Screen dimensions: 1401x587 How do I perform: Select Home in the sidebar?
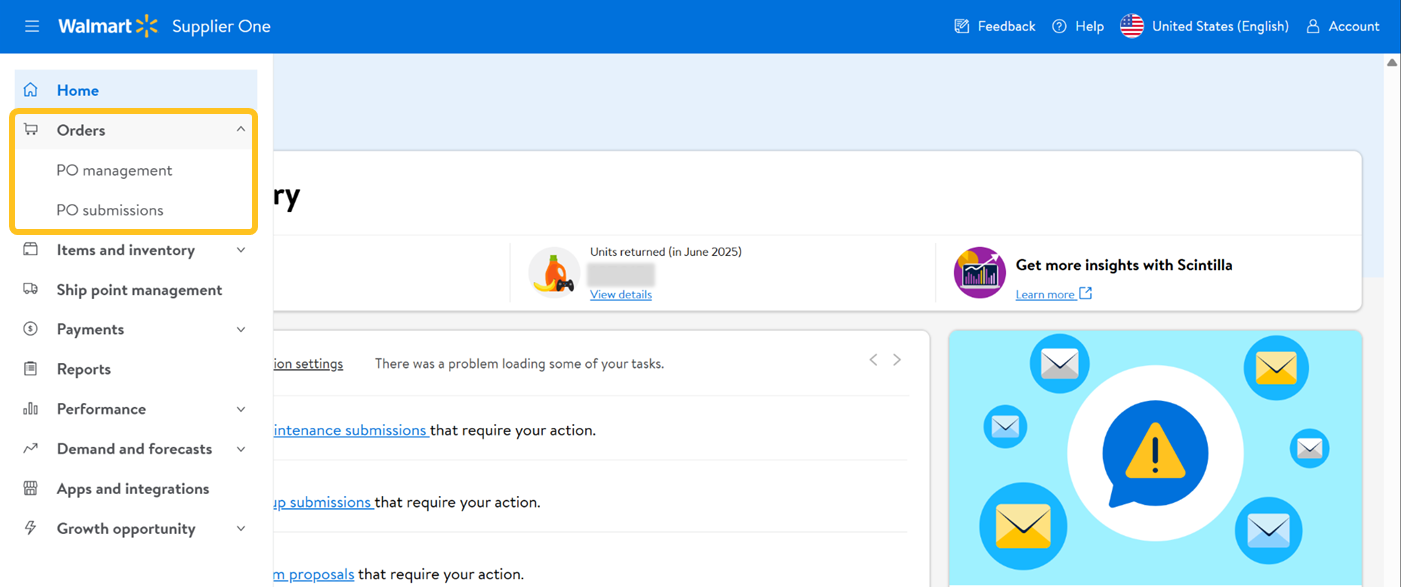(136, 90)
